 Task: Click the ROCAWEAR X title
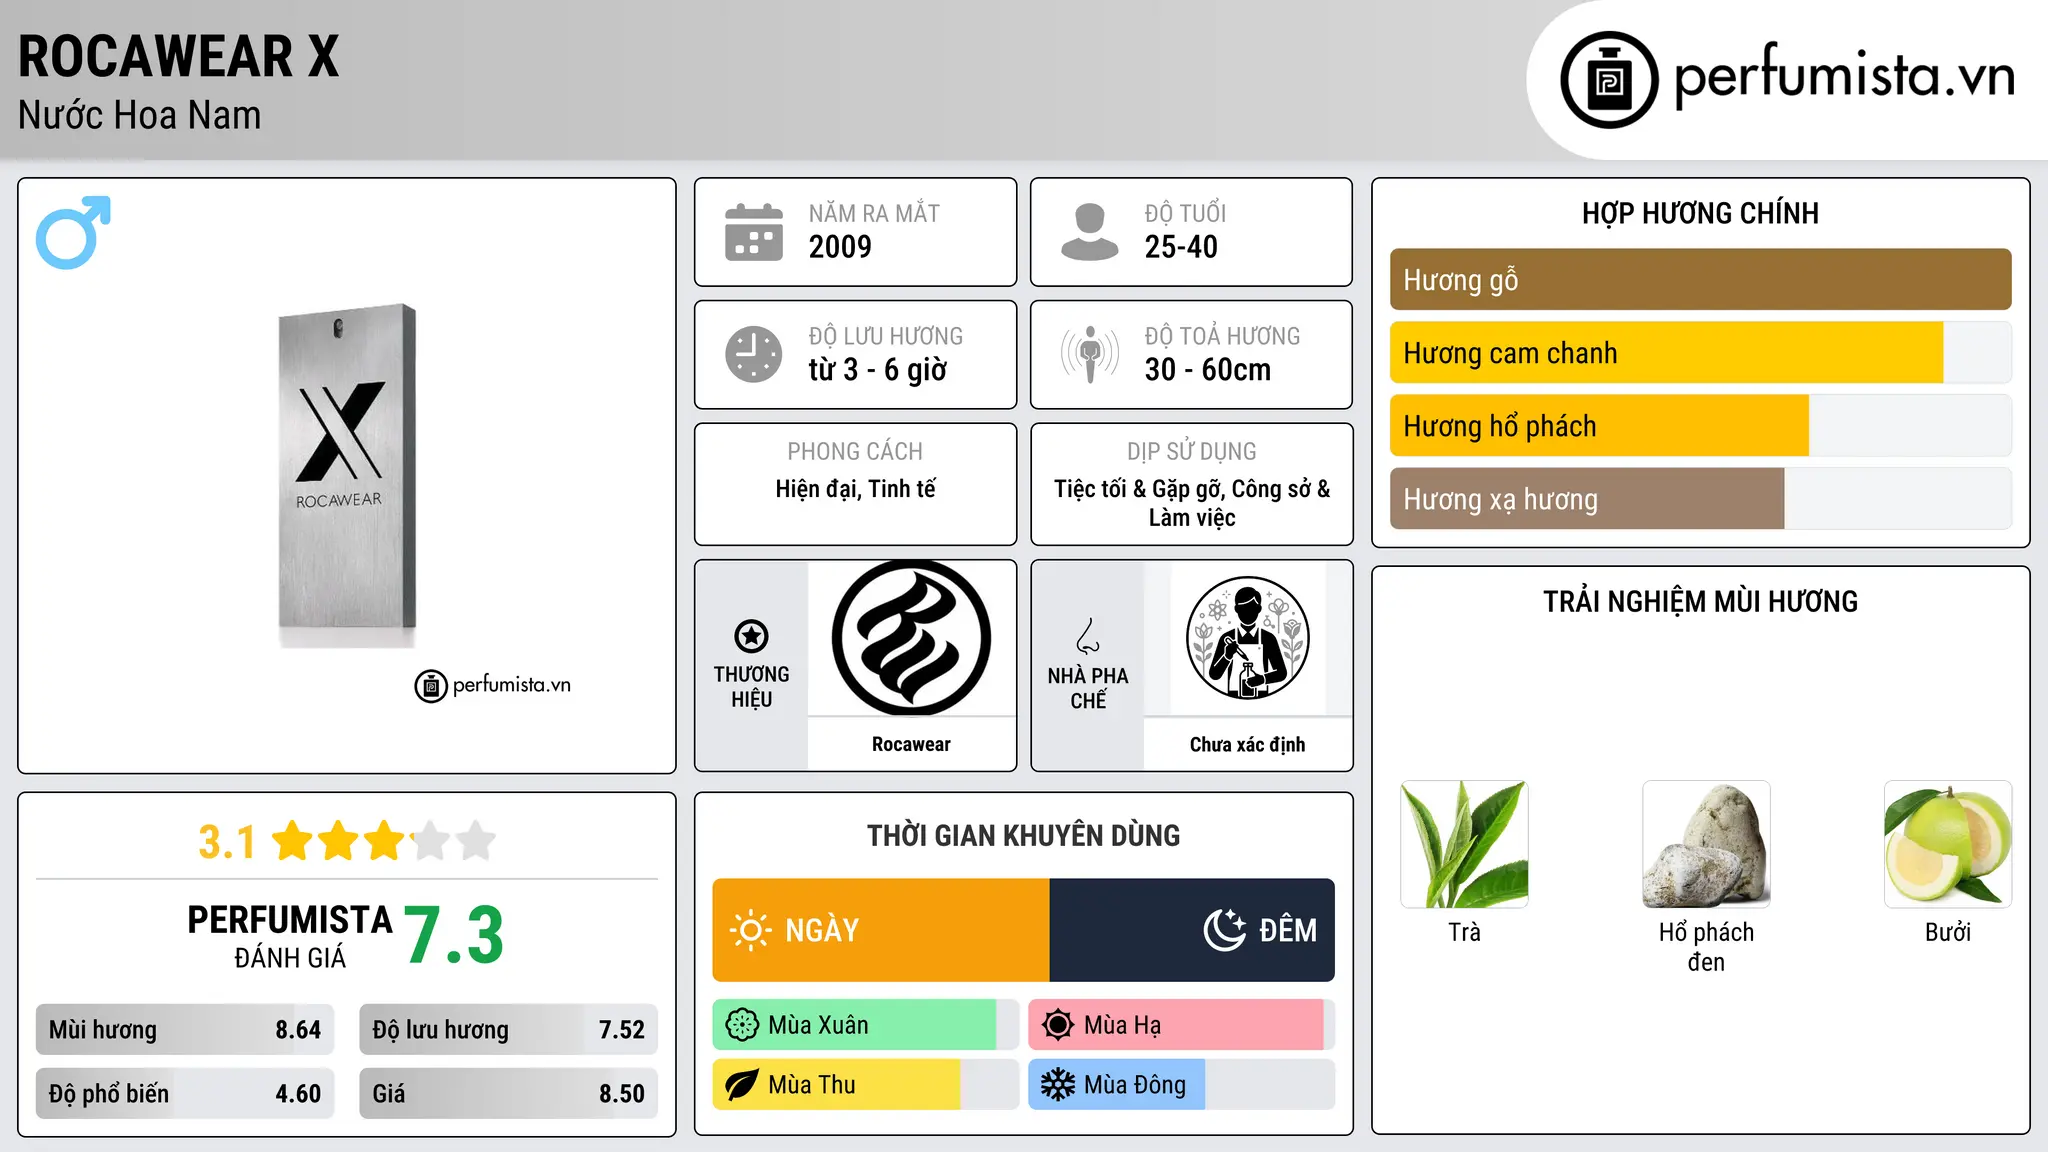click(x=179, y=56)
